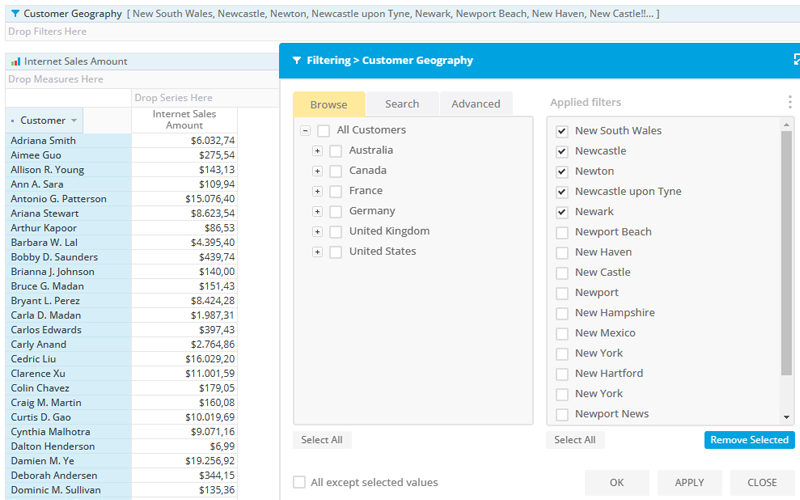The width and height of the screenshot is (800, 500).
Task: Switch to the Advanced tab
Action: pos(476,104)
